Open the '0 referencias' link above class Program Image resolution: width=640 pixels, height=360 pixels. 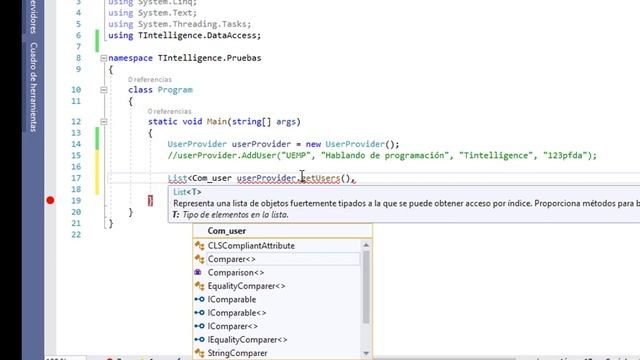(150, 80)
